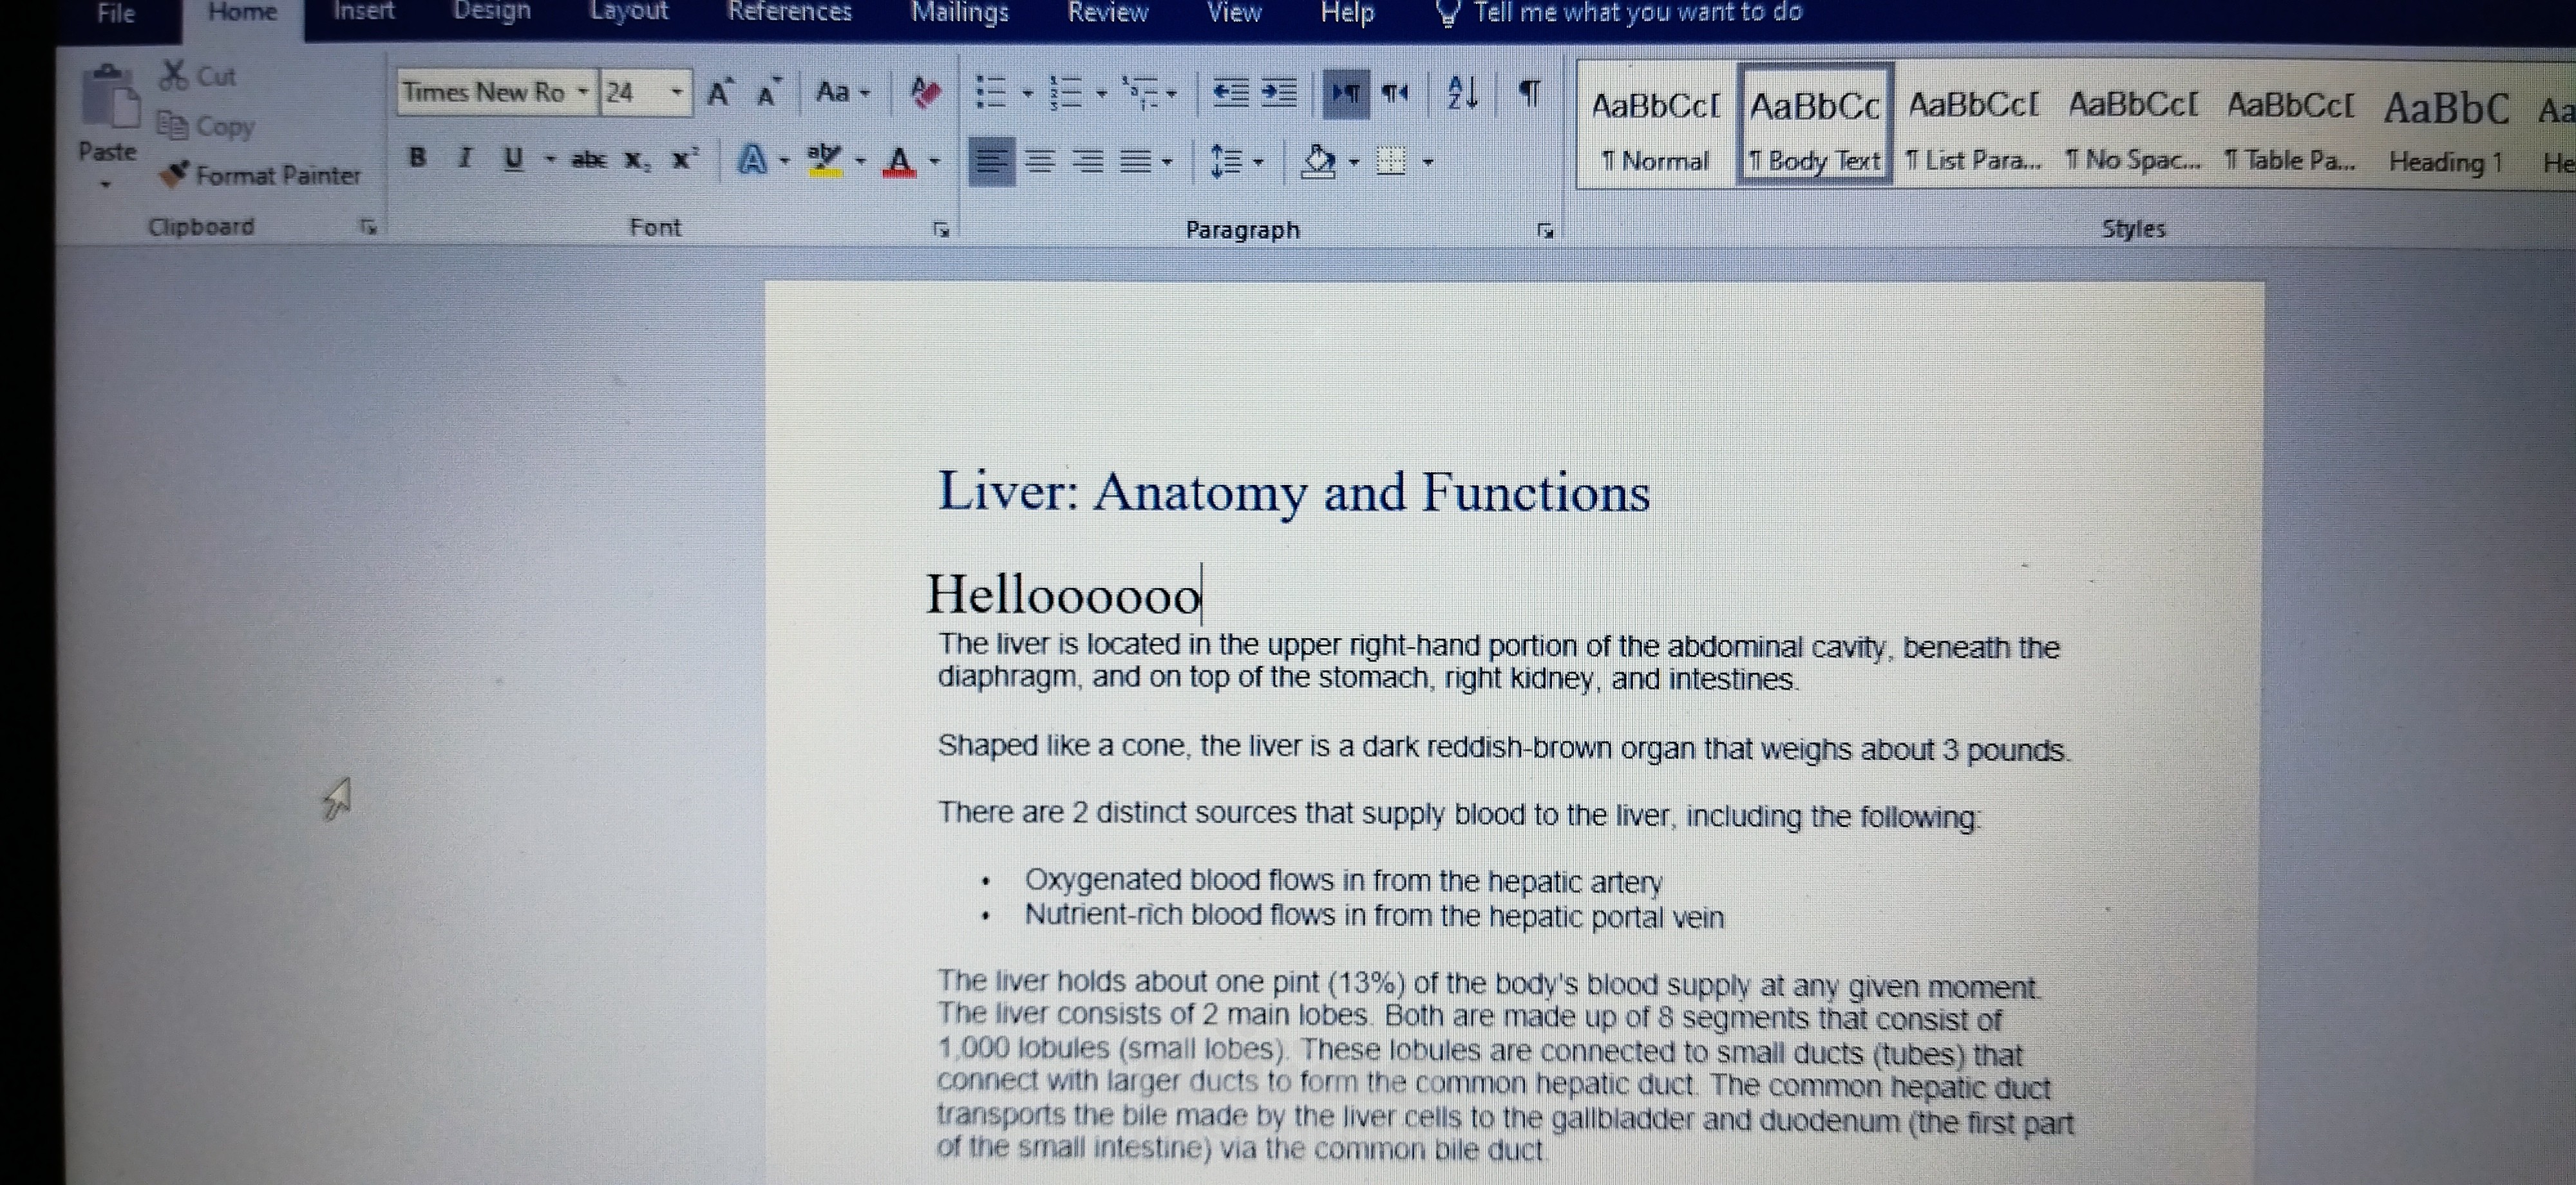The image size is (2576, 1185).
Task: Clear all formatting eraser icon
Action: [926, 93]
